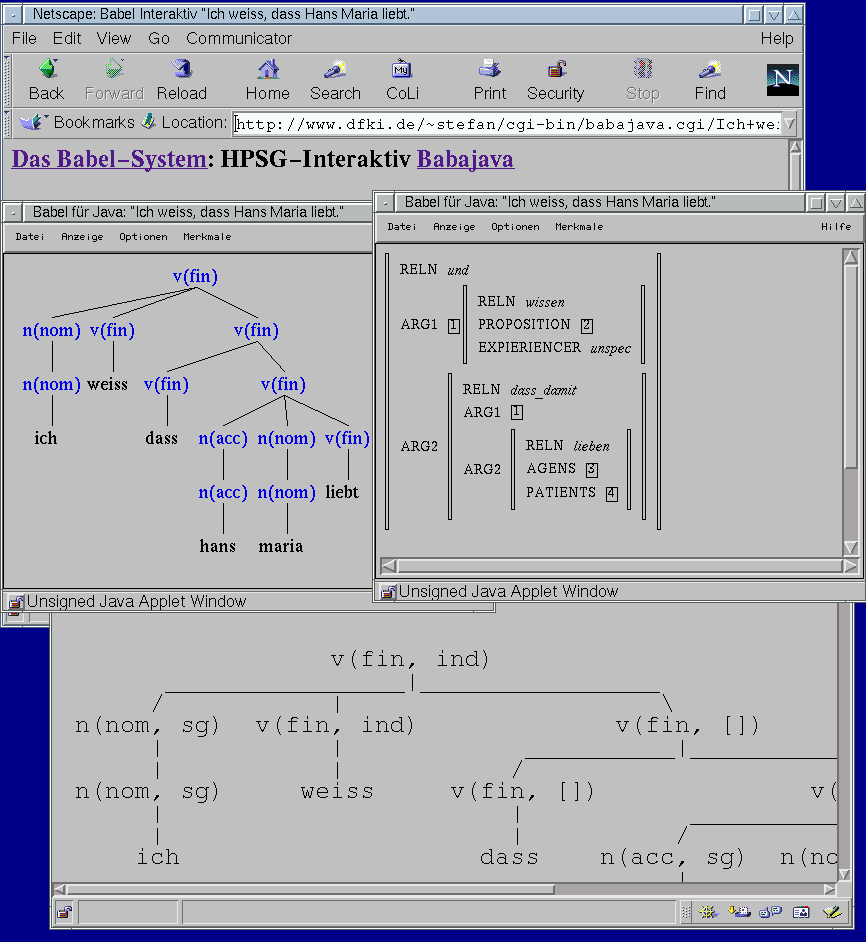Open the Location URL history dropdown
The image size is (866, 942).
(790, 124)
